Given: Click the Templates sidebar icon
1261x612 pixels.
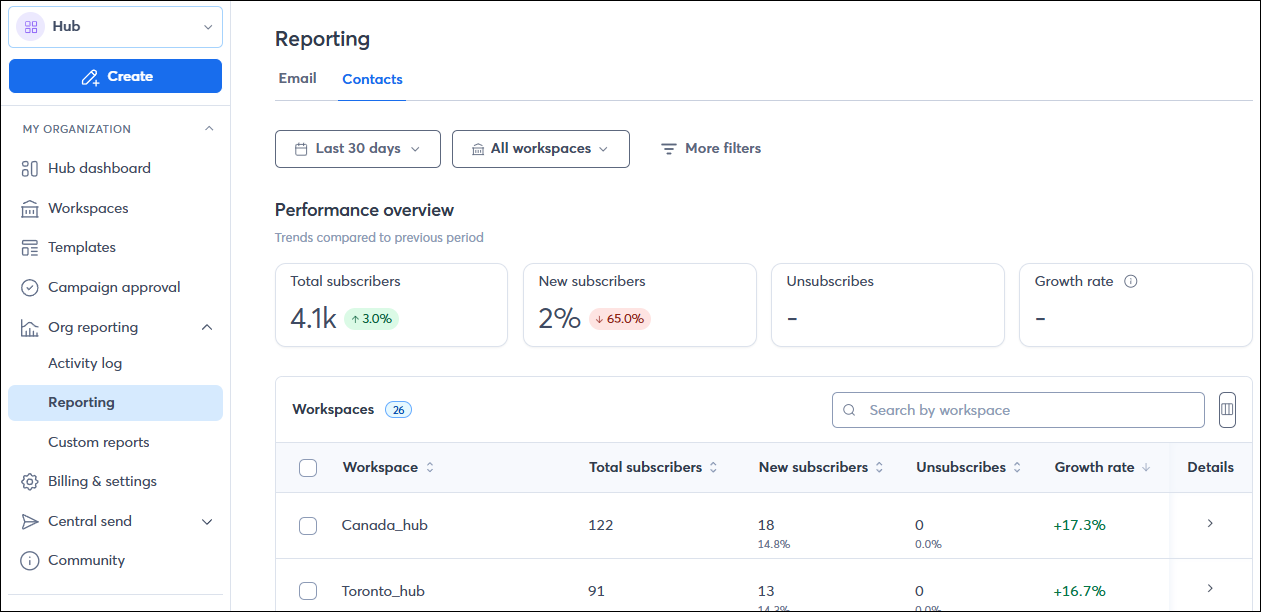Looking at the screenshot, I should [30, 248].
